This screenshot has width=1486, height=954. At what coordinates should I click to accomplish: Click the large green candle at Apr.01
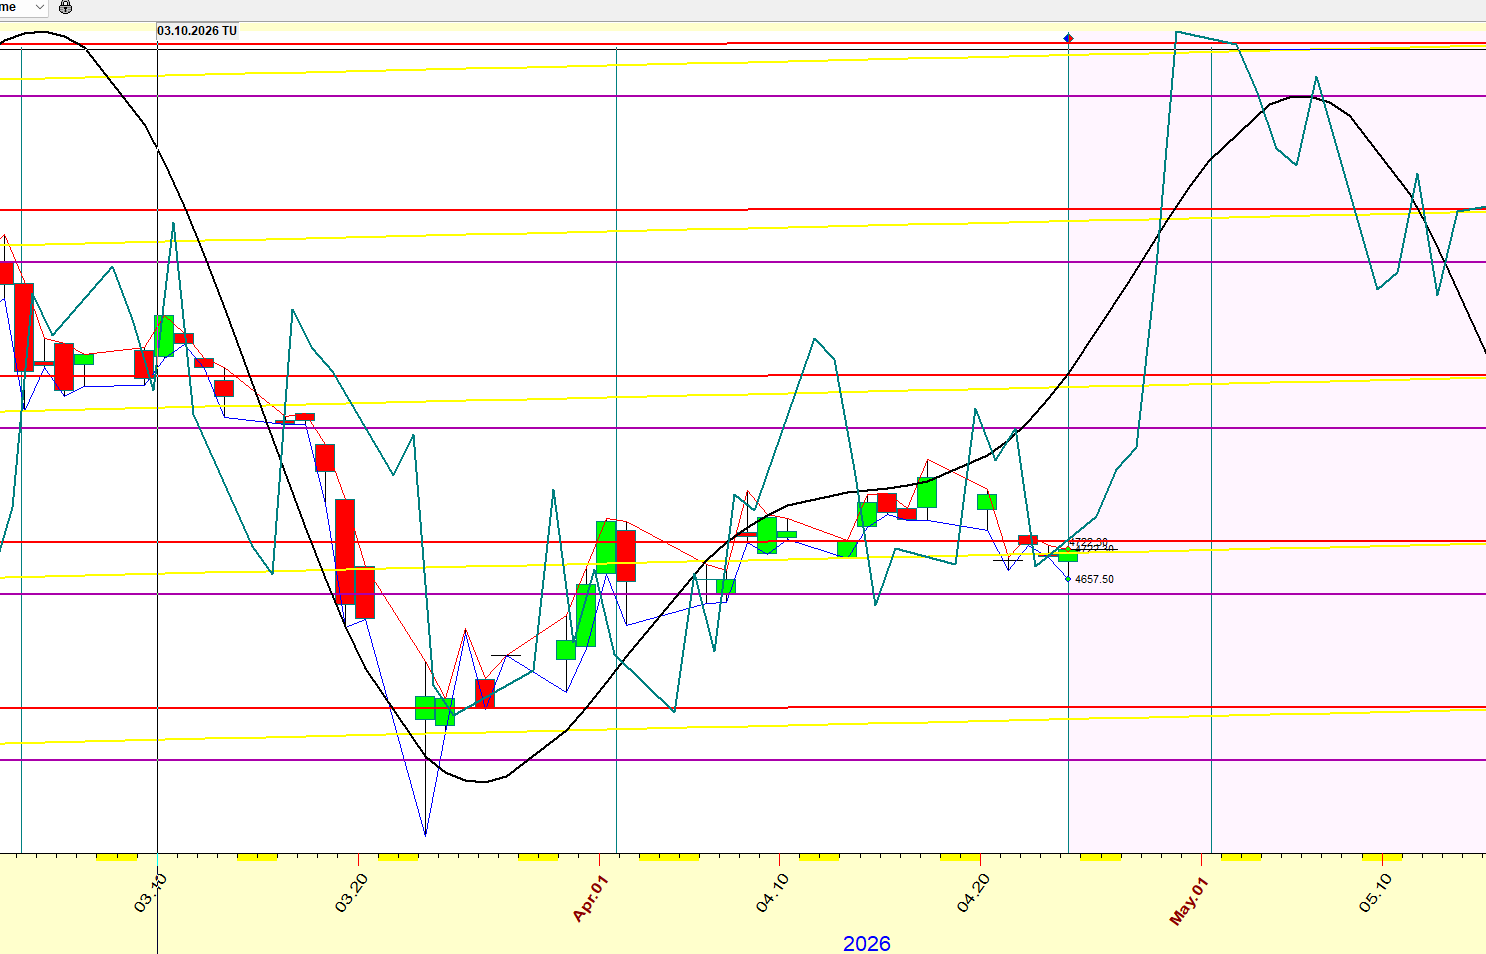click(x=606, y=545)
